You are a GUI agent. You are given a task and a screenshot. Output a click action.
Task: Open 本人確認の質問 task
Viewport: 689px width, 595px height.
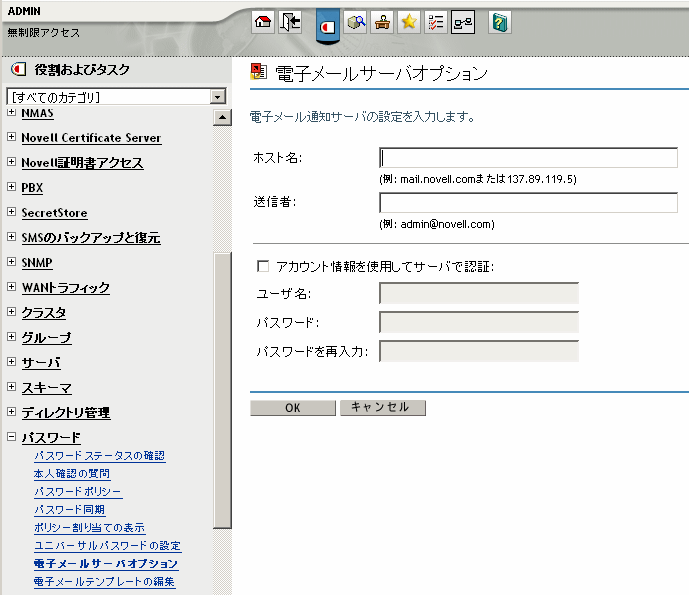(72, 474)
